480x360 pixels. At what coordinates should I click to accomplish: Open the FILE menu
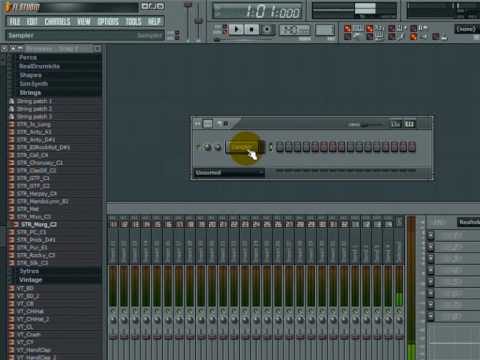click(15, 22)
